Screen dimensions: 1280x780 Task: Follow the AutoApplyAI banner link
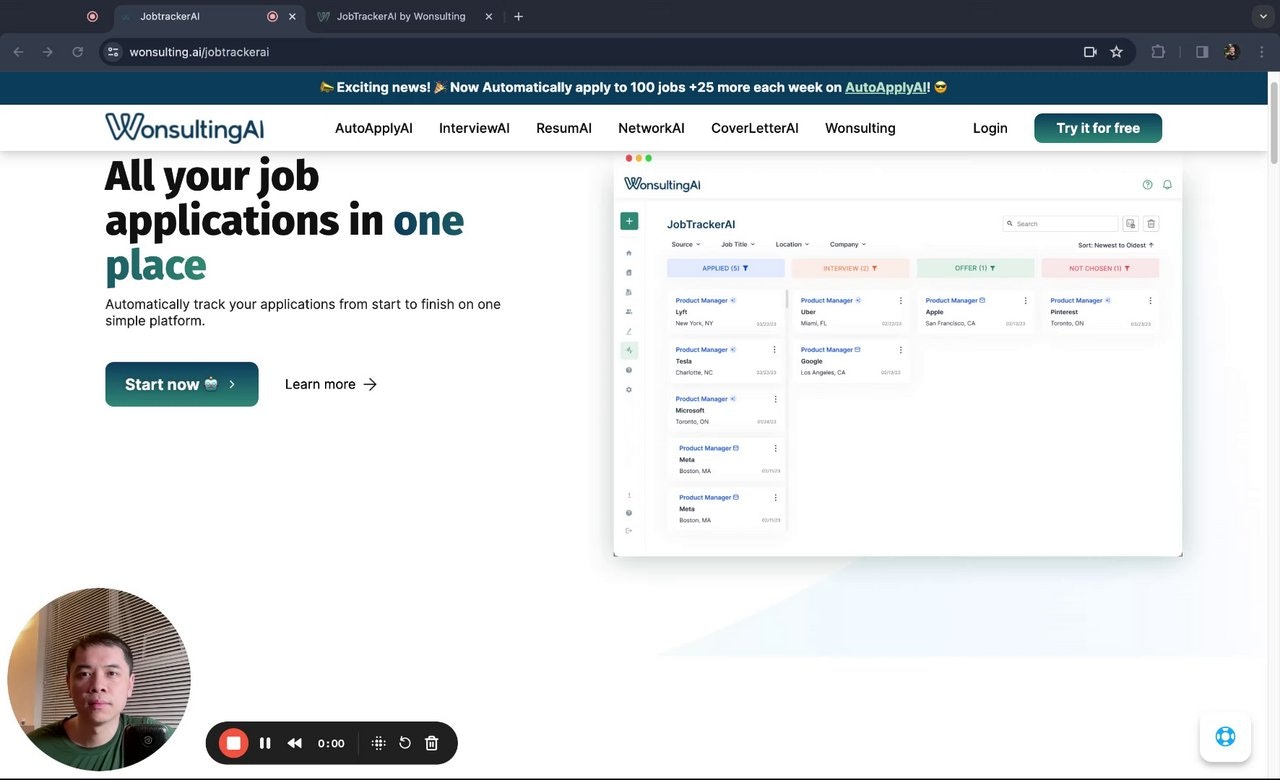coord(885,87)
